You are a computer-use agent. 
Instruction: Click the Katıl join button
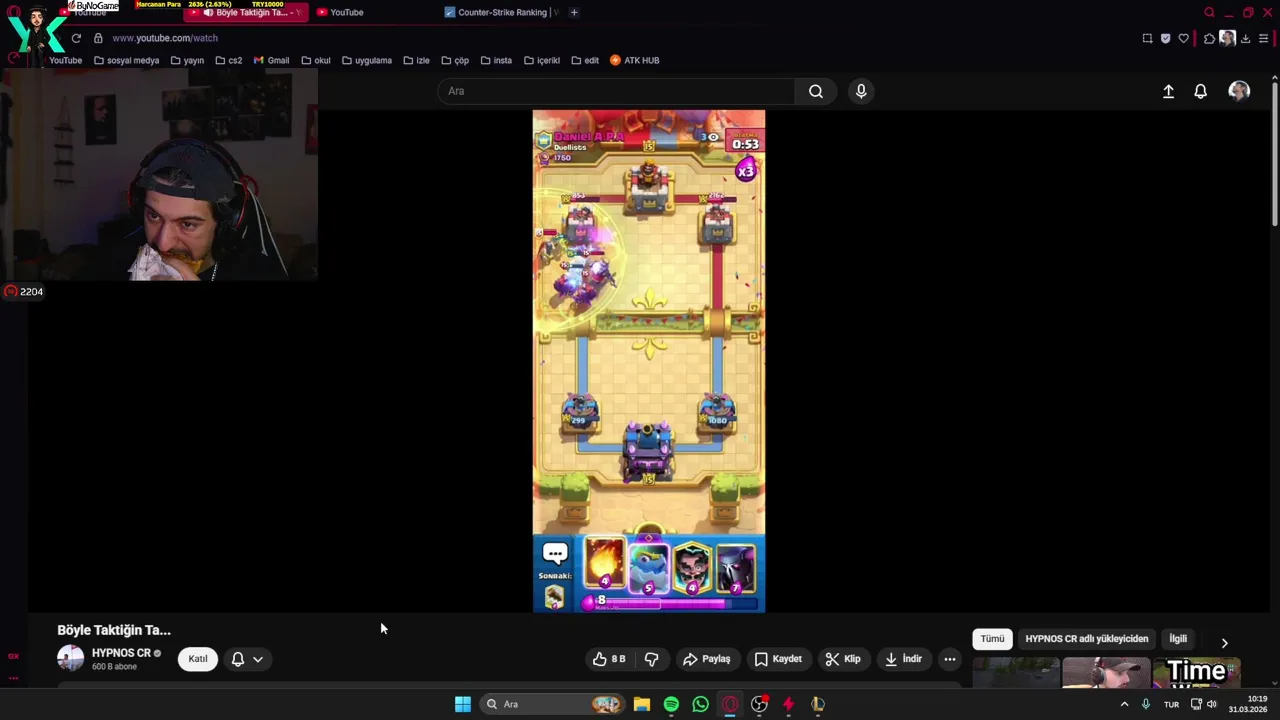pyautogui.click(x=198, y=659)
